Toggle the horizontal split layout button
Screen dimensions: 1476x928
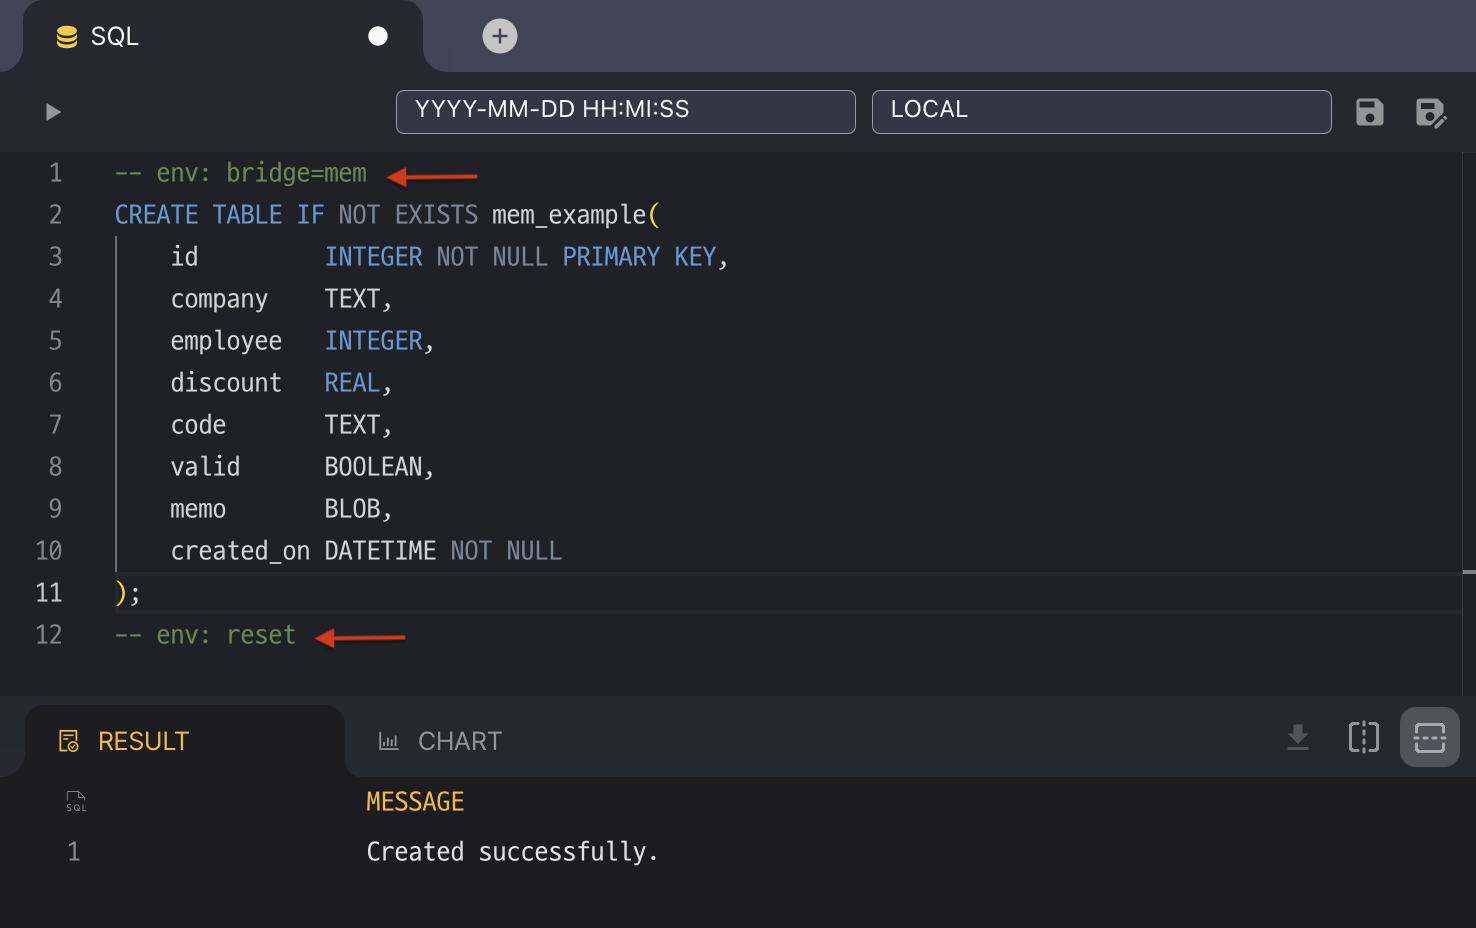click(x=1429, y=738)
